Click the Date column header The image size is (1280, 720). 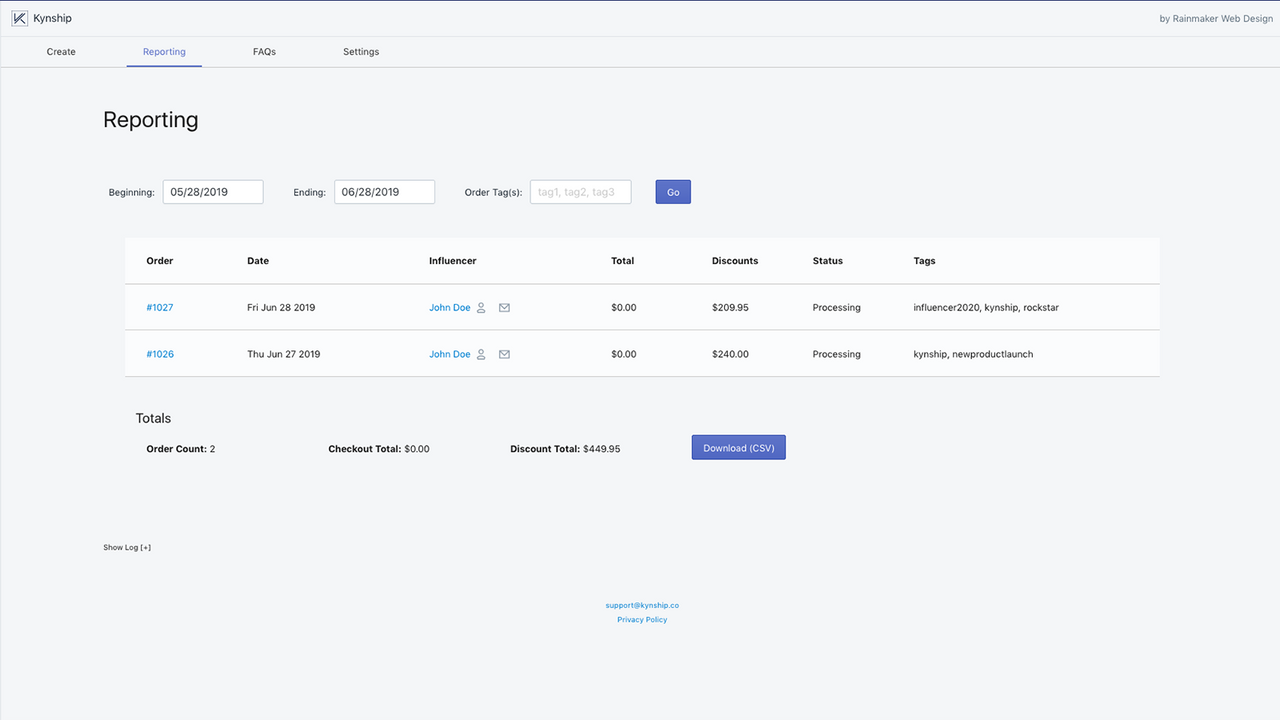tap(258, 261)
